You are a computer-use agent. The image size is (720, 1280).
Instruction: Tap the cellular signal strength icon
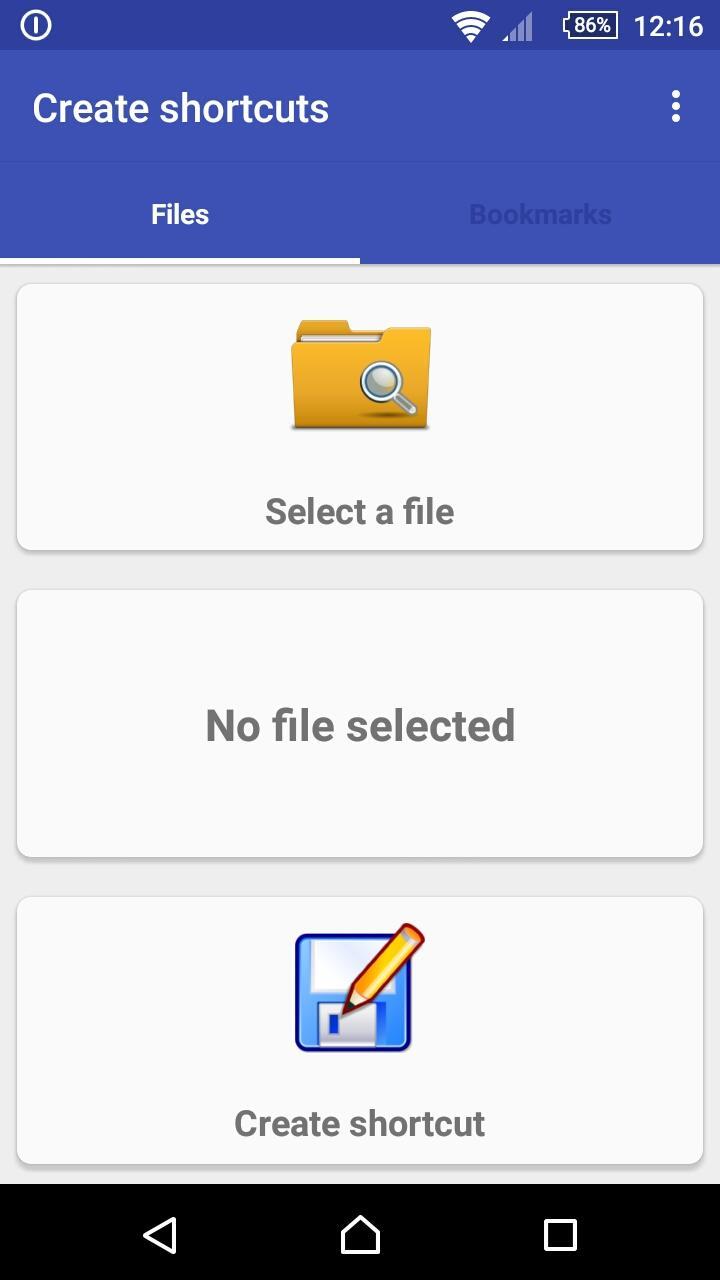518,26
